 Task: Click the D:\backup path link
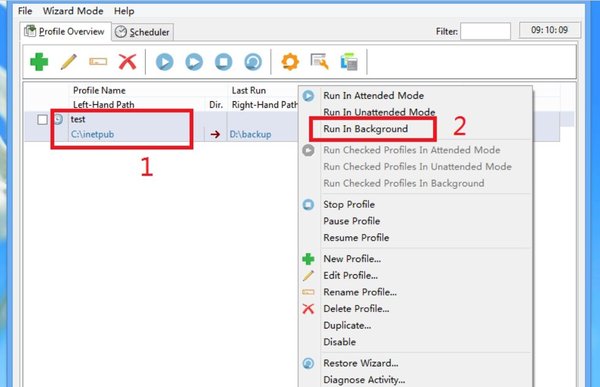click(251, 134)
